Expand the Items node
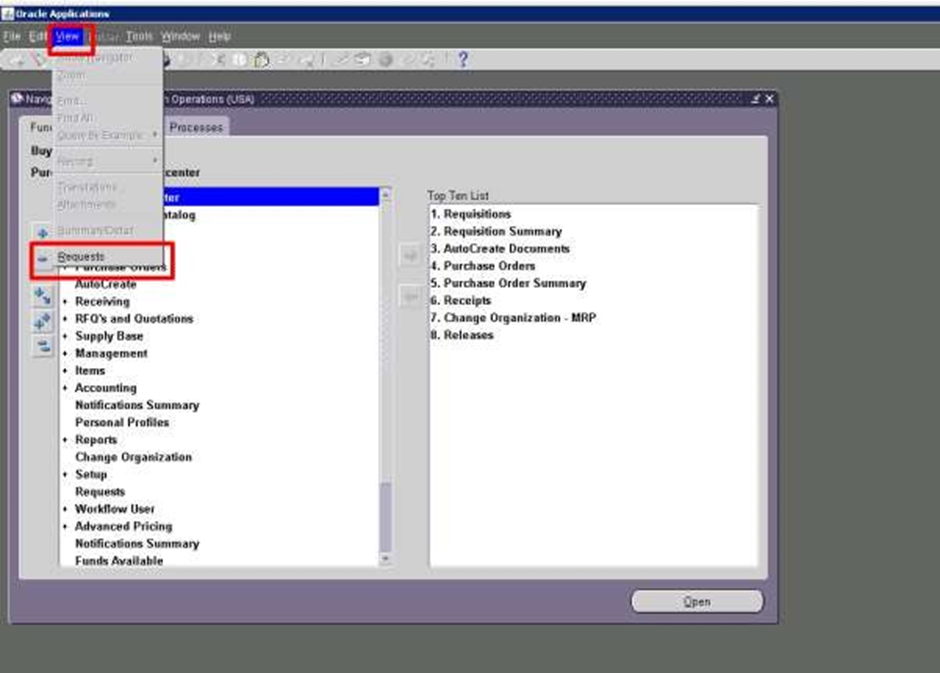This screenshot has height=673, width=940. point(65,371)
